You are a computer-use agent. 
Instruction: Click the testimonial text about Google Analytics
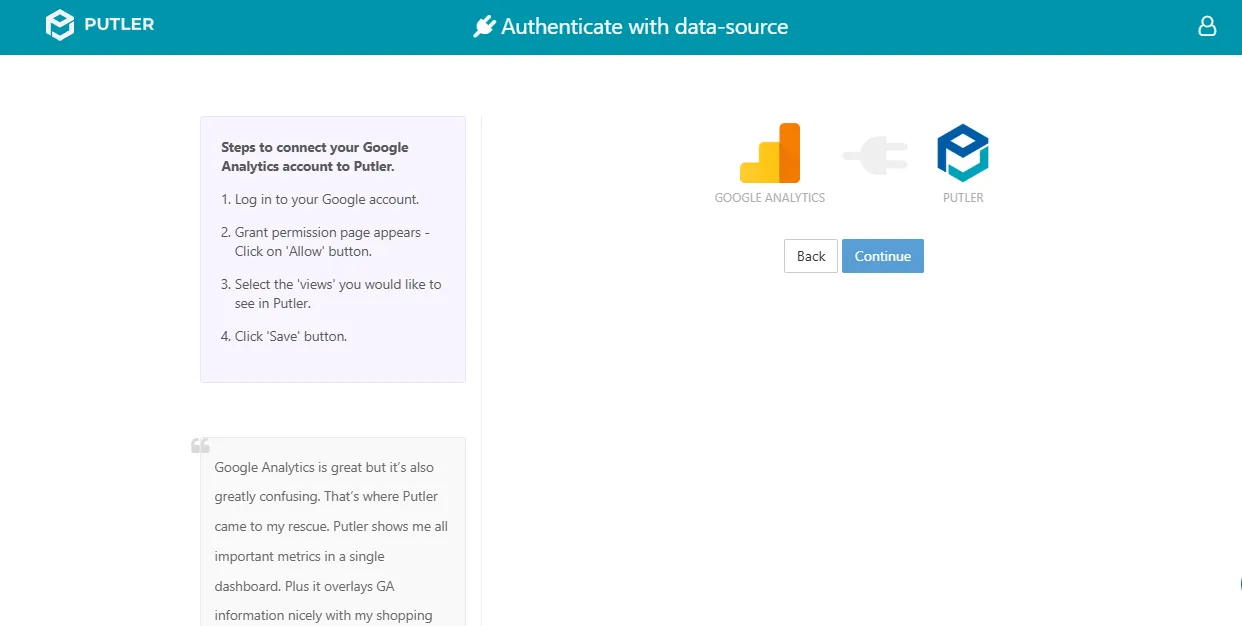coord(332,541)
